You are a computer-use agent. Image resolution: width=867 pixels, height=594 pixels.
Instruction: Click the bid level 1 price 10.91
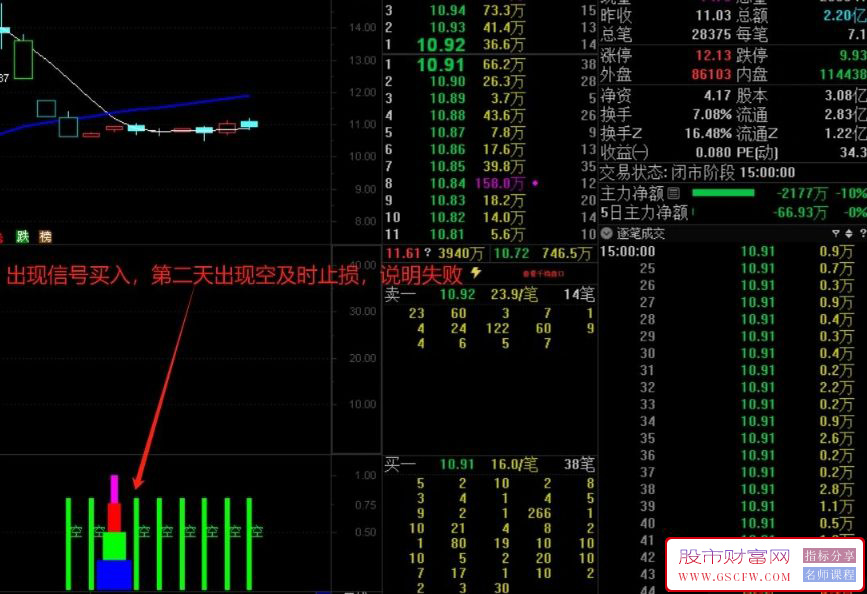coord(441,65)
